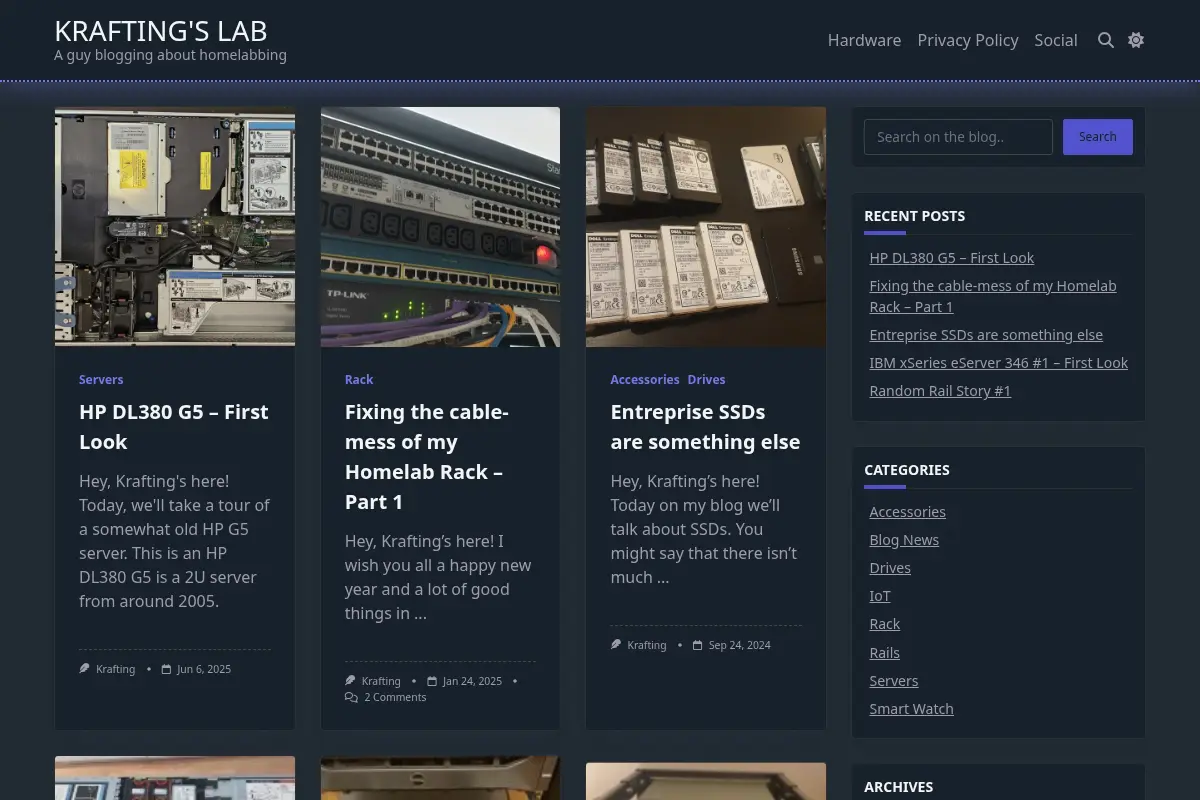This screenshot has width=1200, height=800.
Task: Click author Krafting on cable-mess card
Action: pyautogui.click(x=381, y=681)
